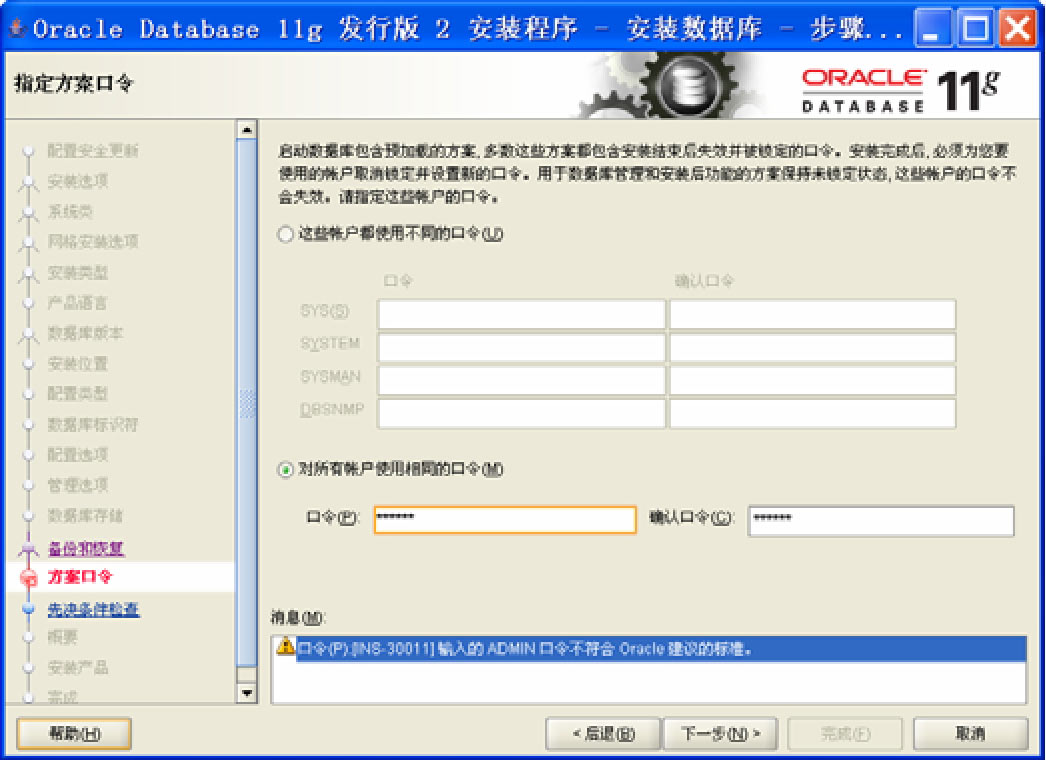Go back with the 后退(B) button
The image size is (1046, 760).
(603, 734)
